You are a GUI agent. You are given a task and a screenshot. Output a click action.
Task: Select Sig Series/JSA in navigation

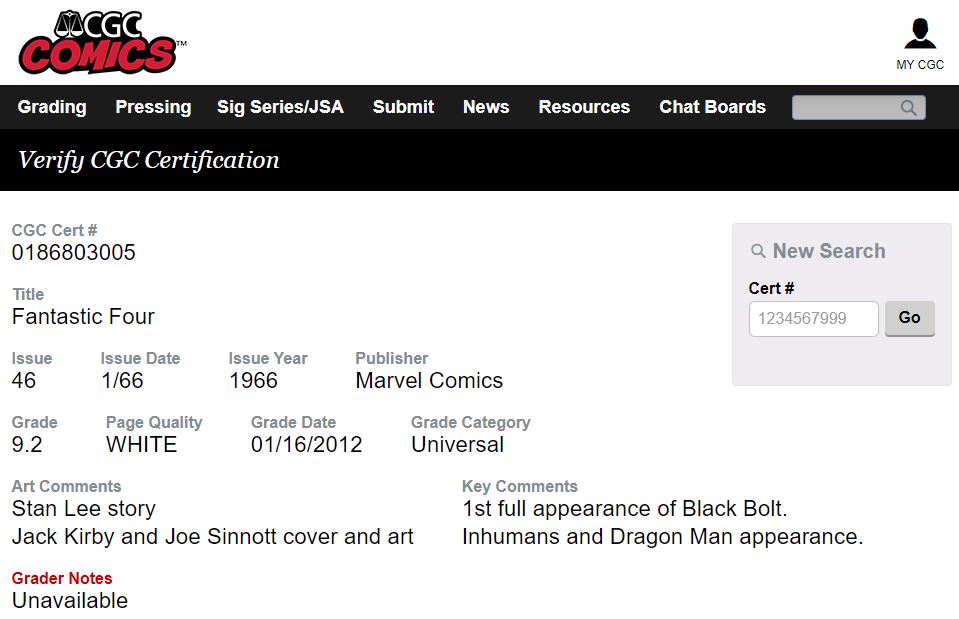coord(280,107)
